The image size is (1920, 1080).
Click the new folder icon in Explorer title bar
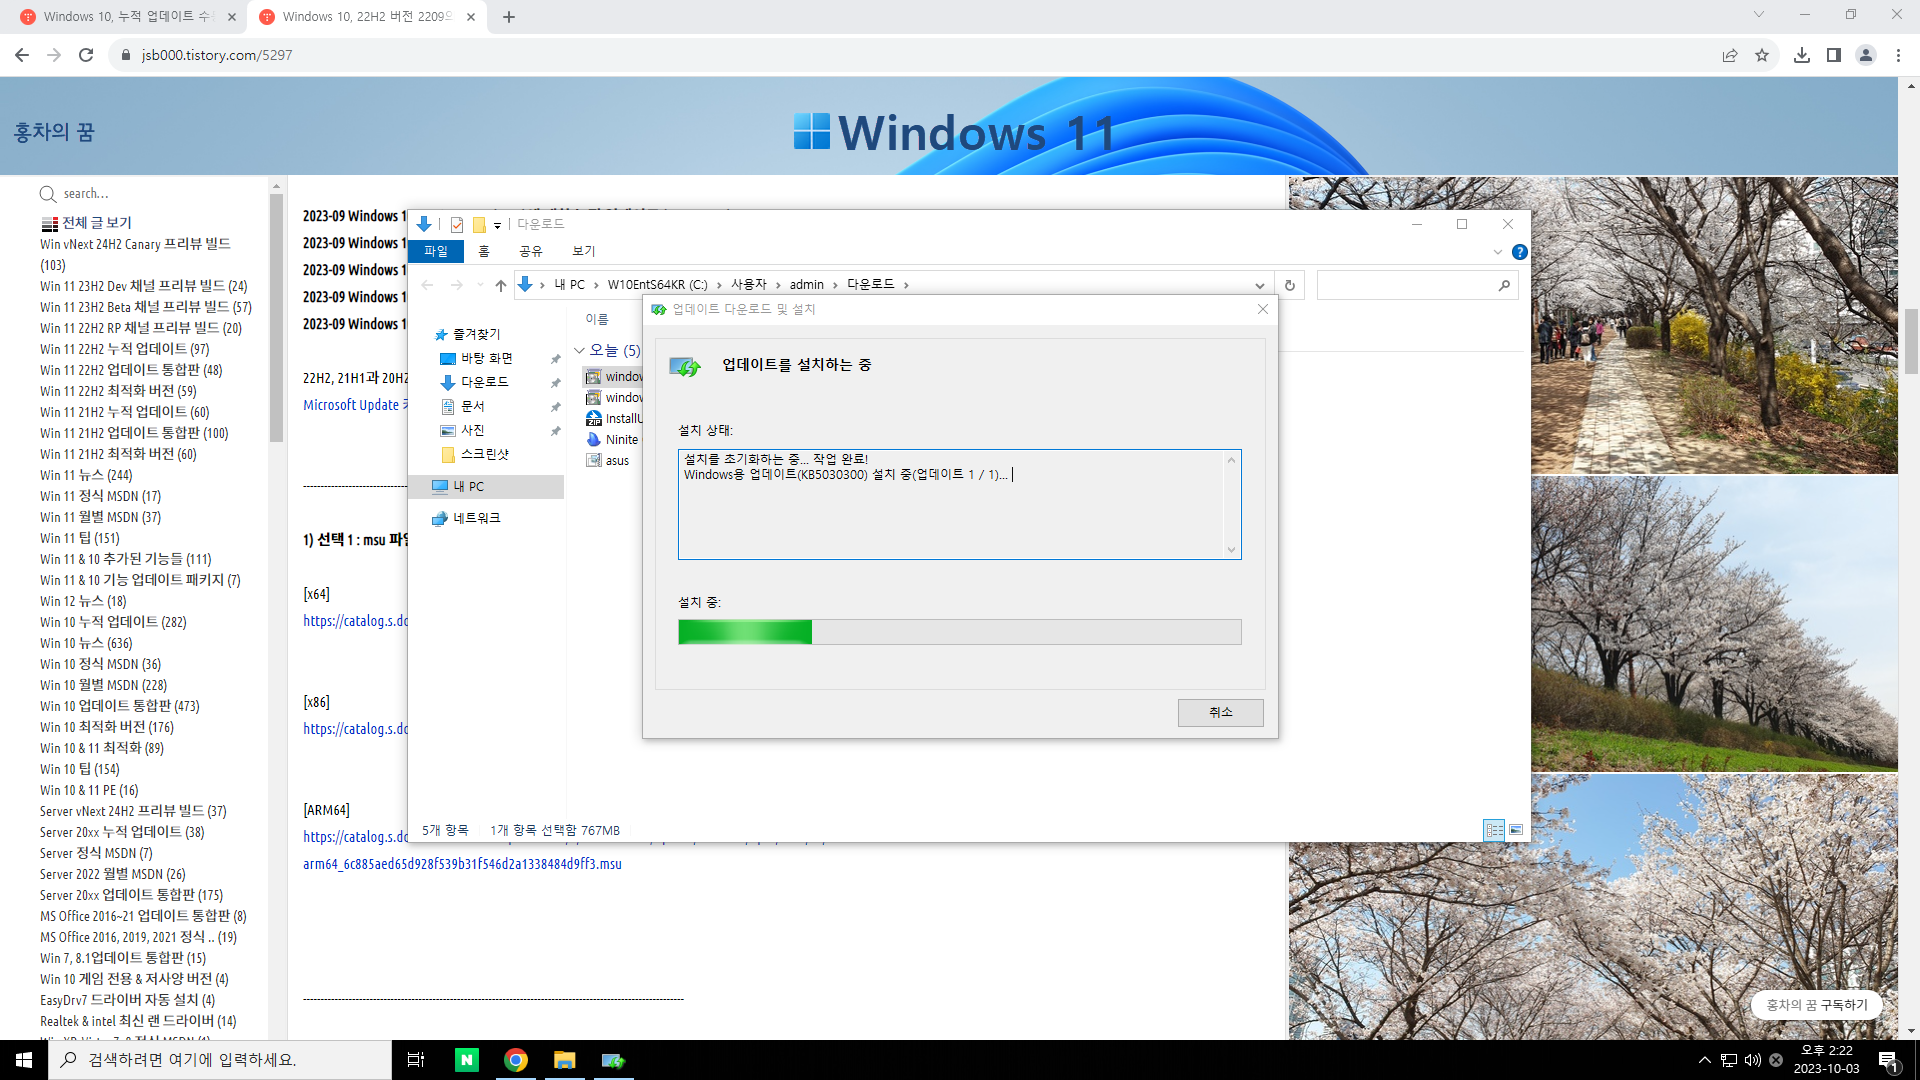479,224
